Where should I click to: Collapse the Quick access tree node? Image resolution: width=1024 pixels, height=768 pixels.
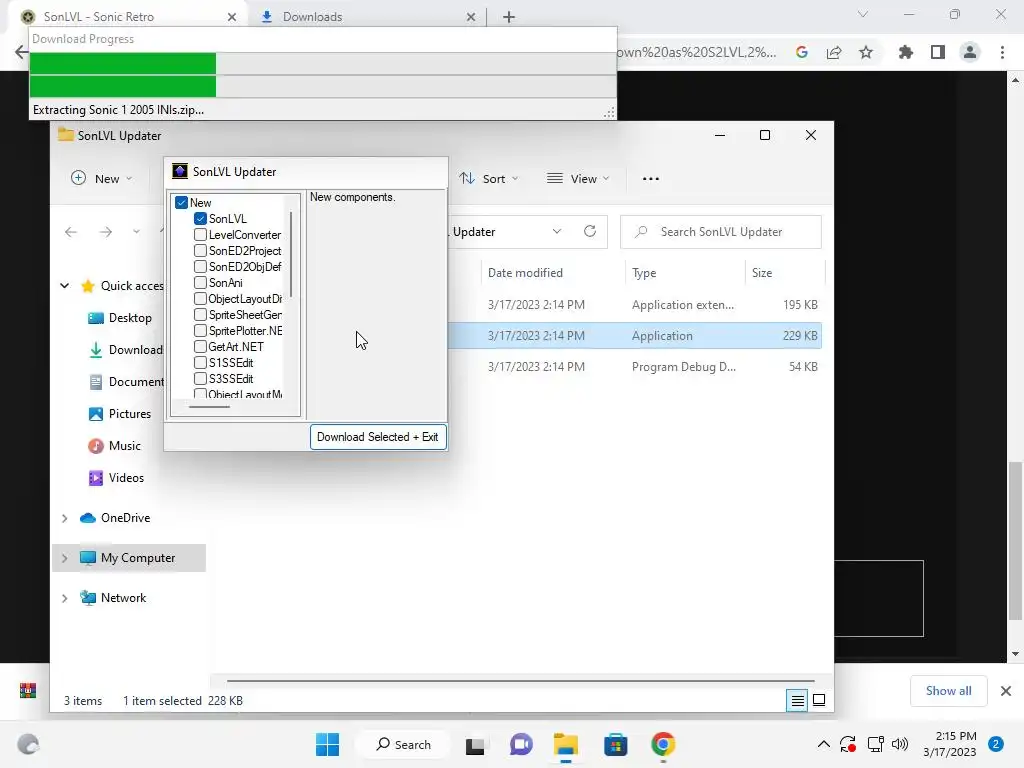pyautogui.click(x=65, y=285)
